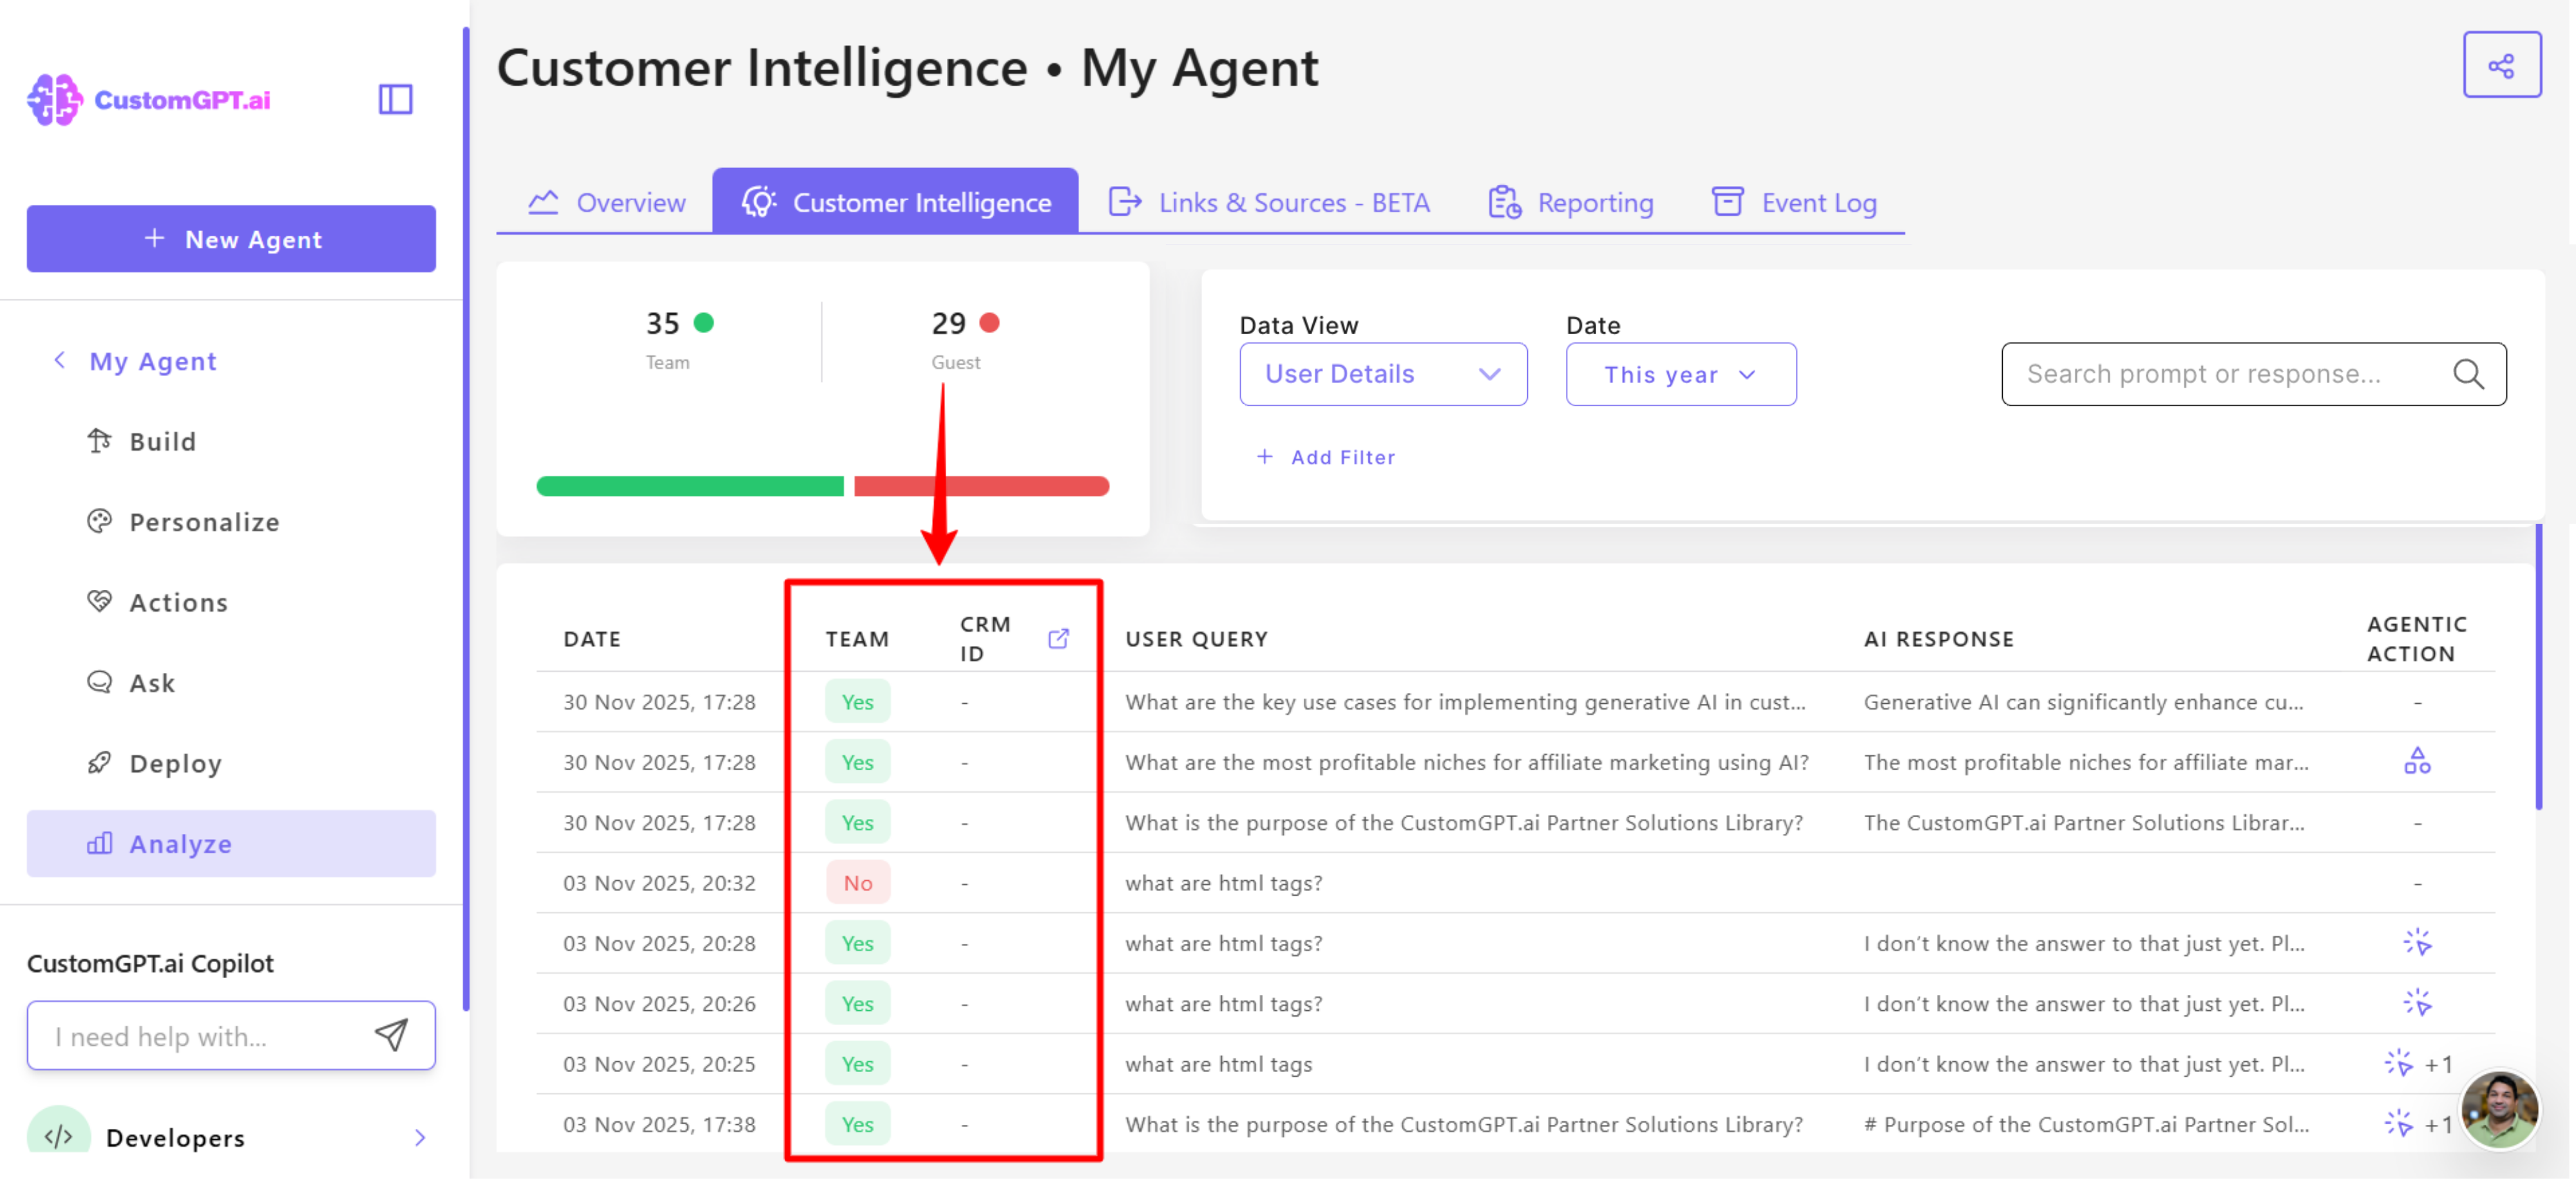The width and height of the screenshot is (2576, 1179).
Task: Send Copilot message with paper plane icon
Action: pos(391,1035)
